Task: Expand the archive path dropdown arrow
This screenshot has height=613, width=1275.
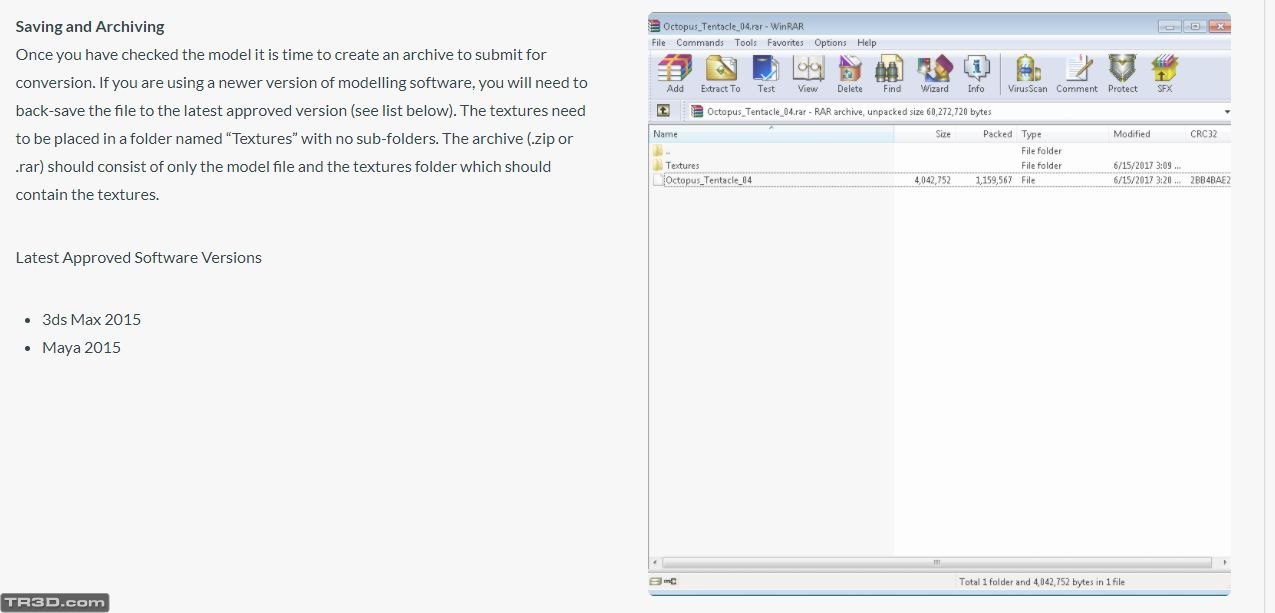Action: [x=1226, y=112]
